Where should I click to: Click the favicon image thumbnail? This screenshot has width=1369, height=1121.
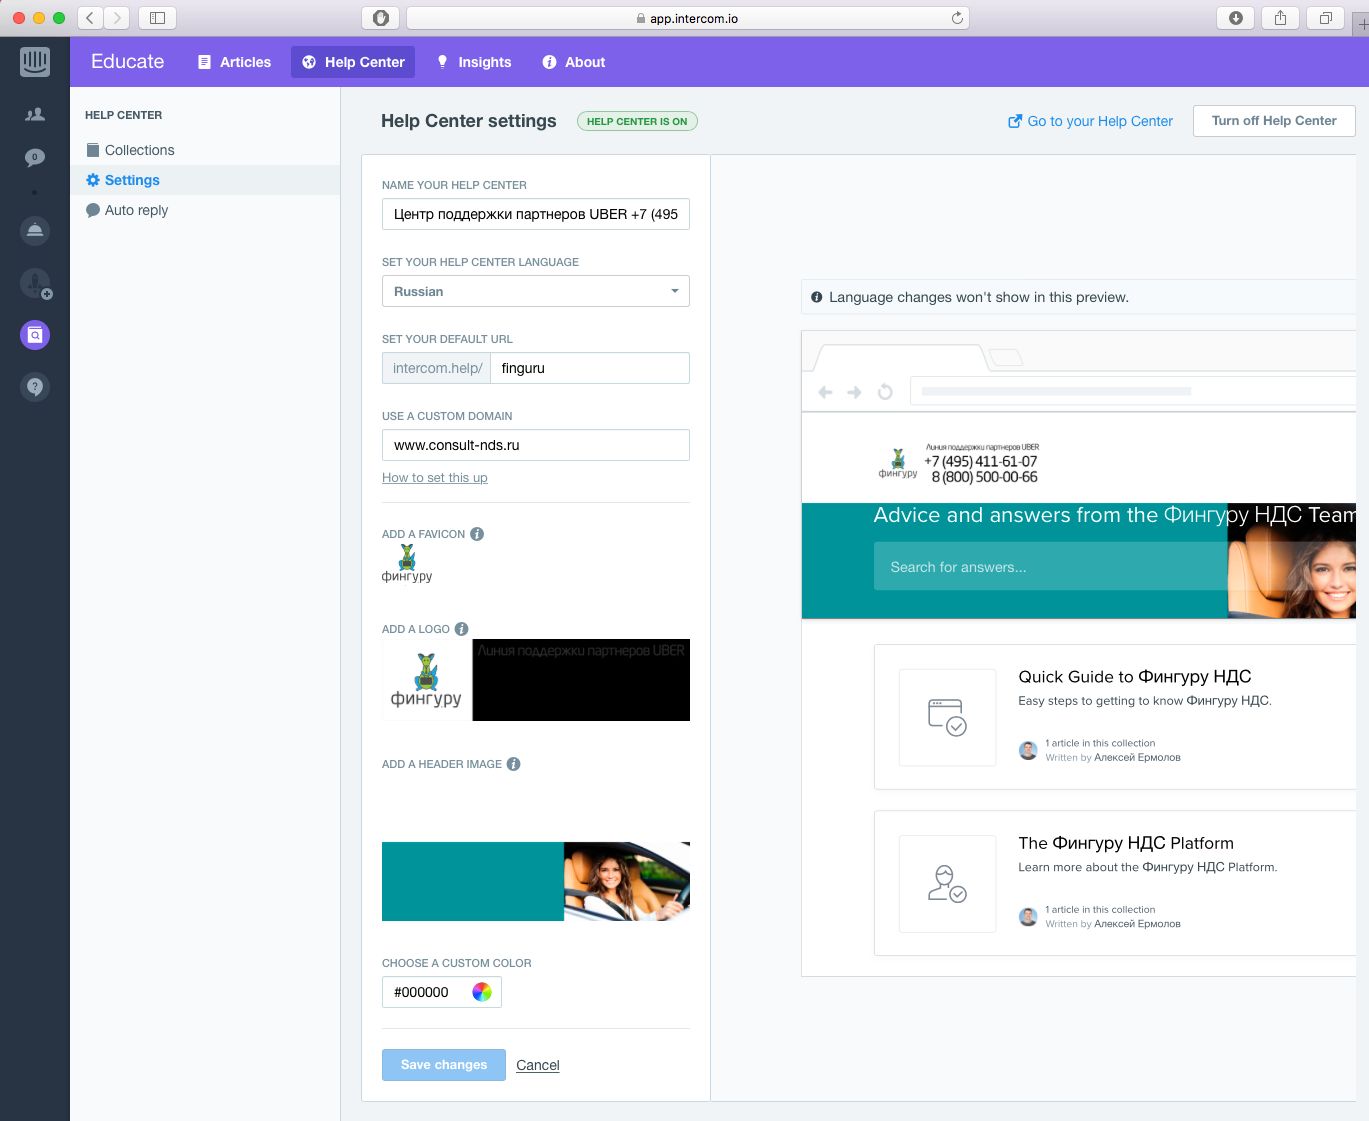coord(407,564)
